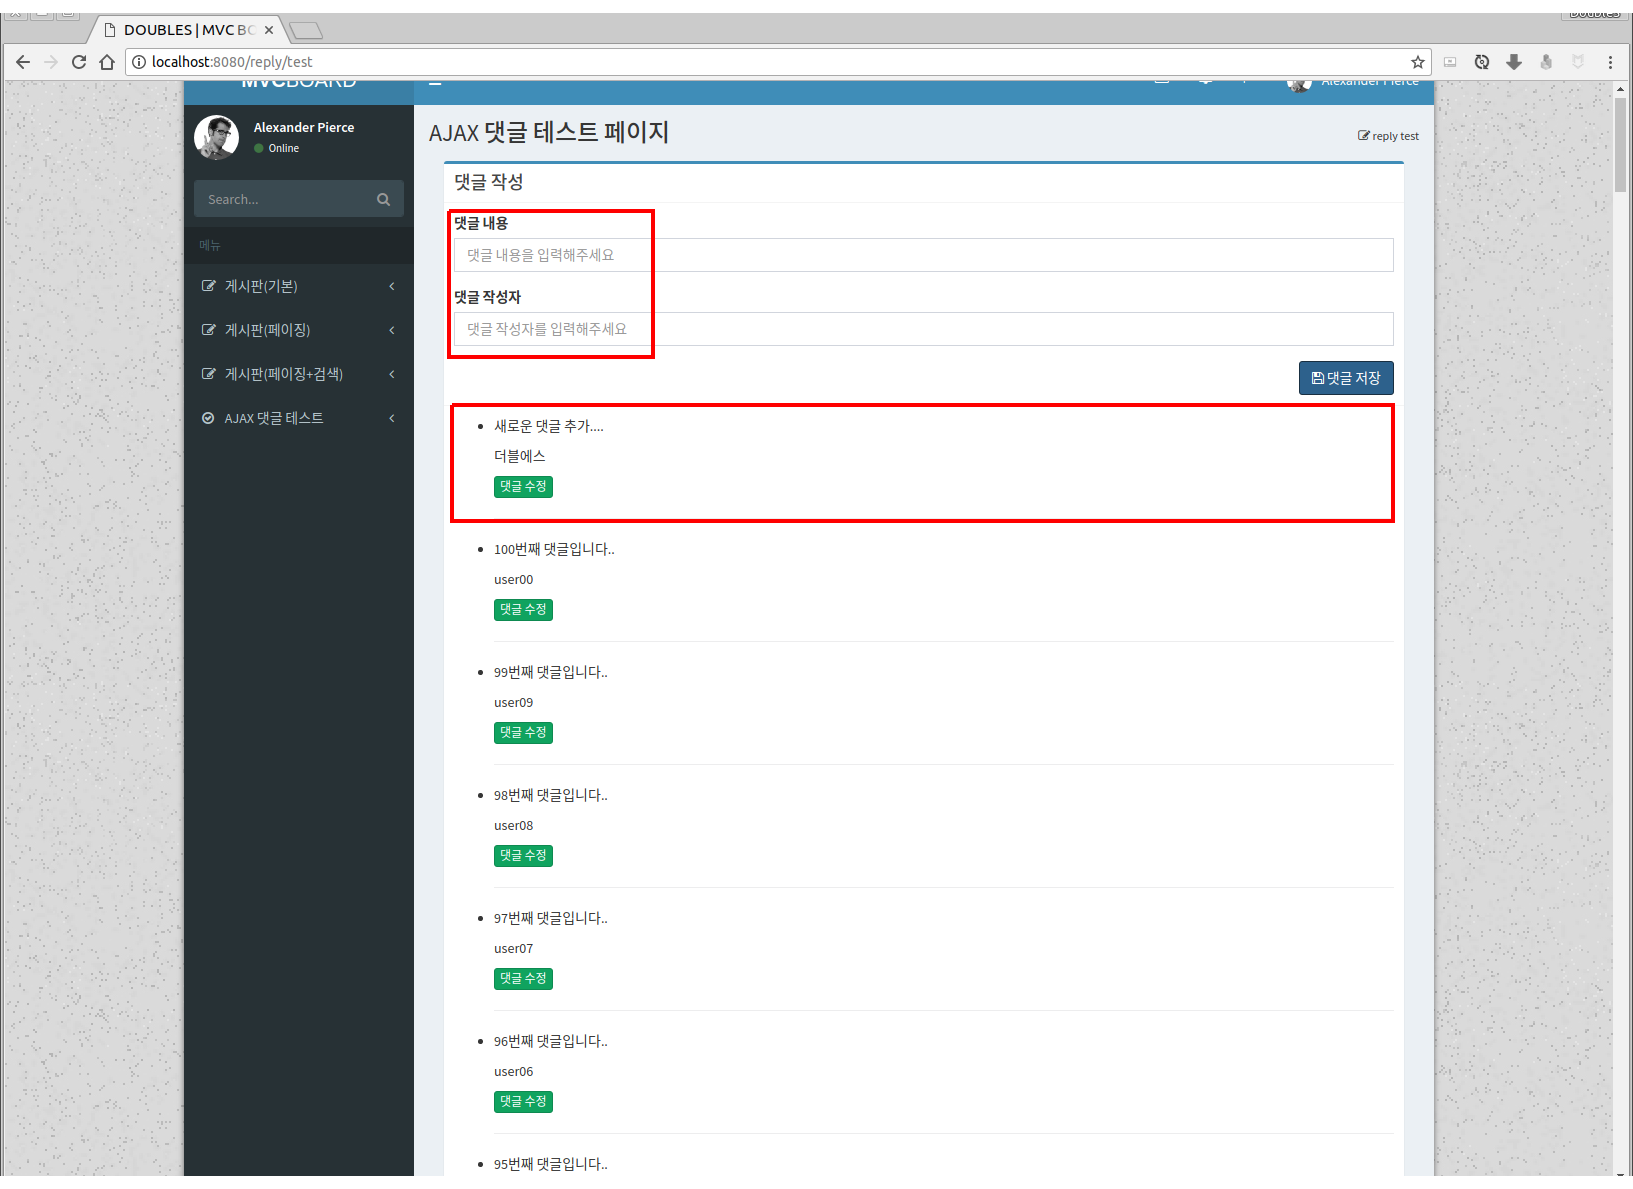Click the 댓글 작성 panel heading
The width and height of the screenshot is (1633, 1189).
point(489,182)
